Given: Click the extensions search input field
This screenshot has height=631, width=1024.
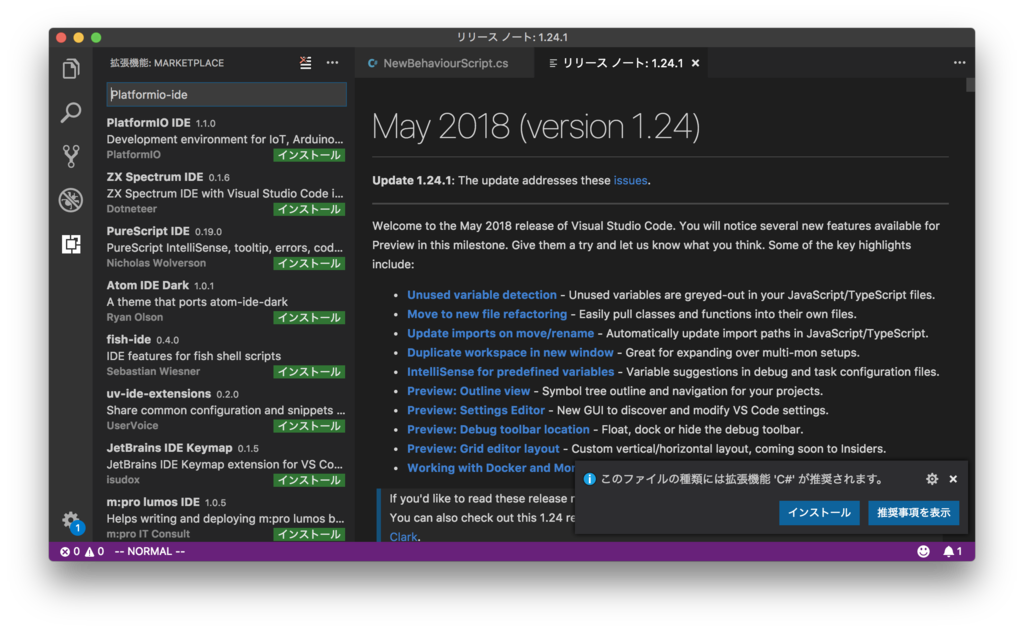Looking at the screenshot, I should click(226, 95).
